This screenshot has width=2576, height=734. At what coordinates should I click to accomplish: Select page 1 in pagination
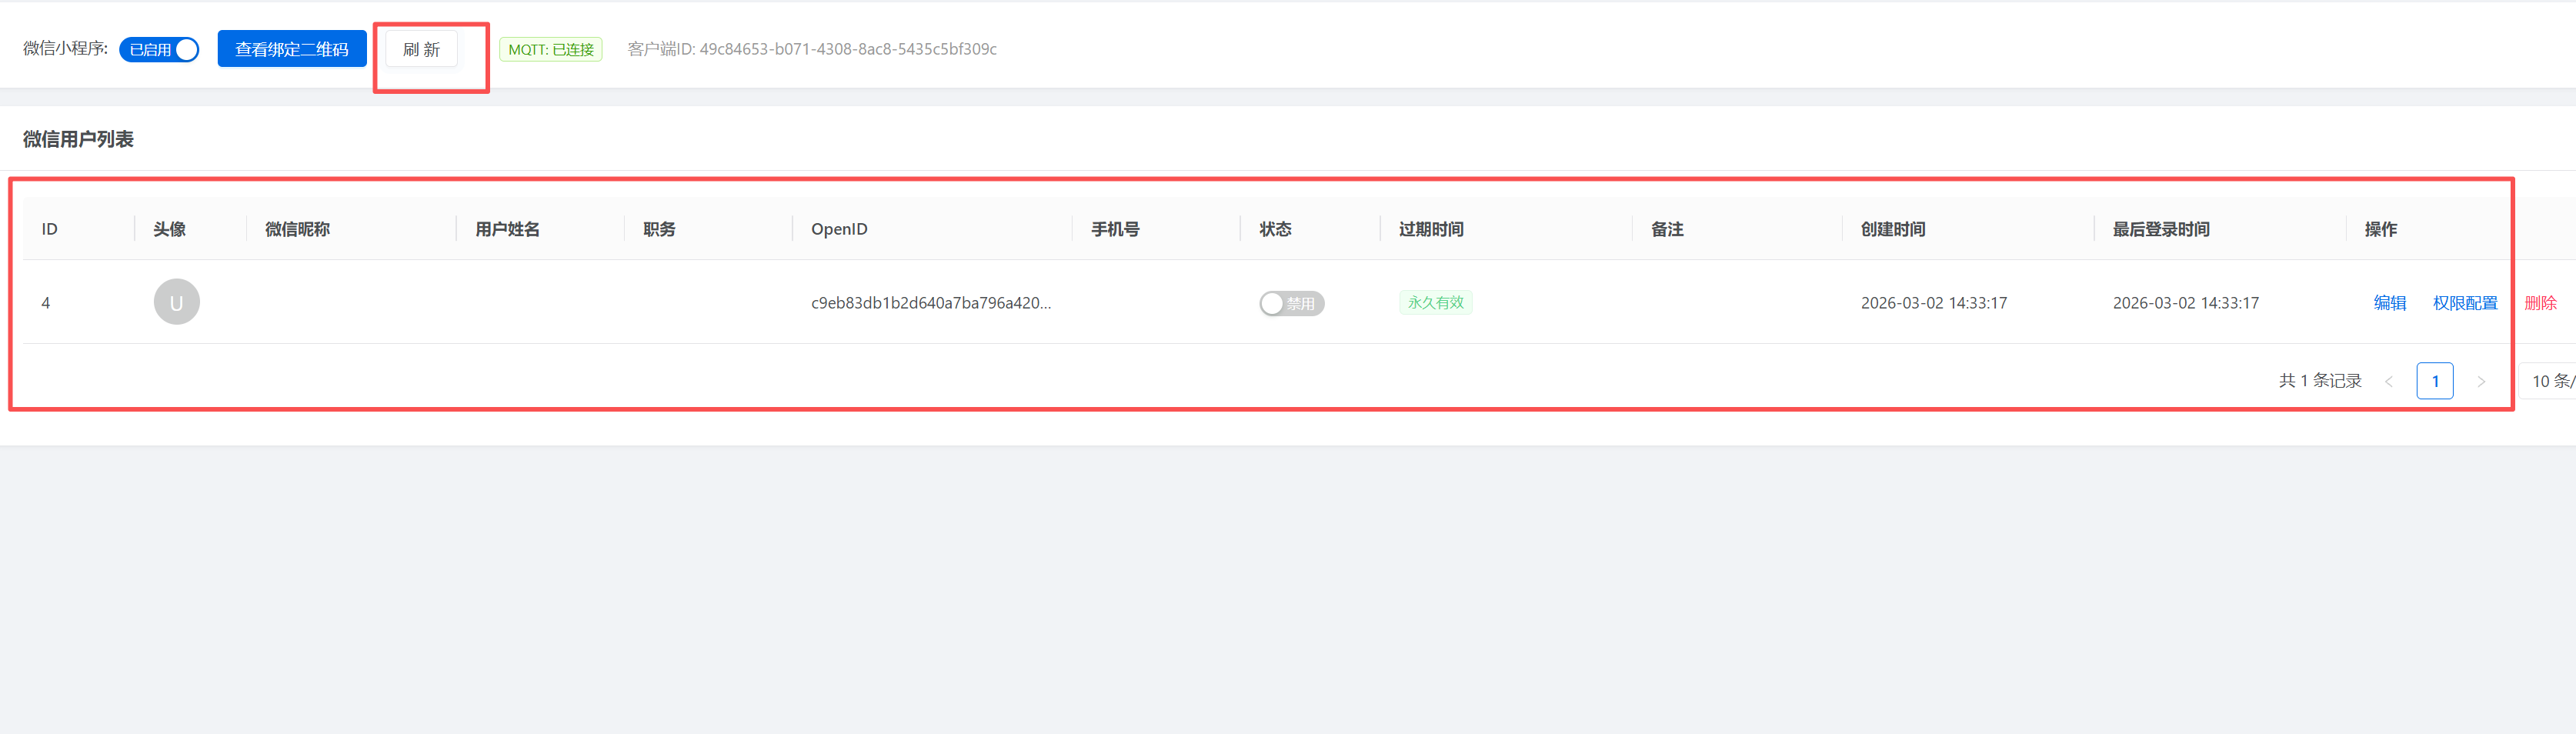coord(2434,381)
